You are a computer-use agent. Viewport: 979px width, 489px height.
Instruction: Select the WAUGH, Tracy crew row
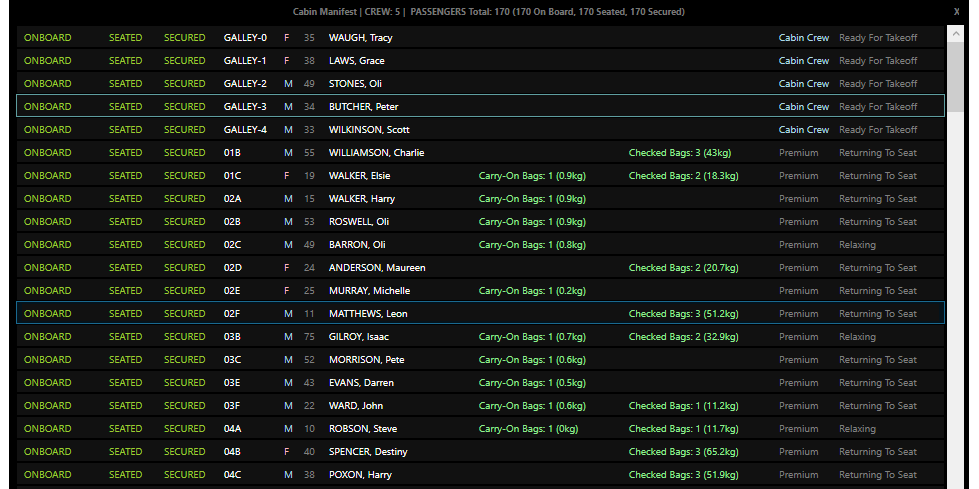pyautogui.click(x=480, y=37)
